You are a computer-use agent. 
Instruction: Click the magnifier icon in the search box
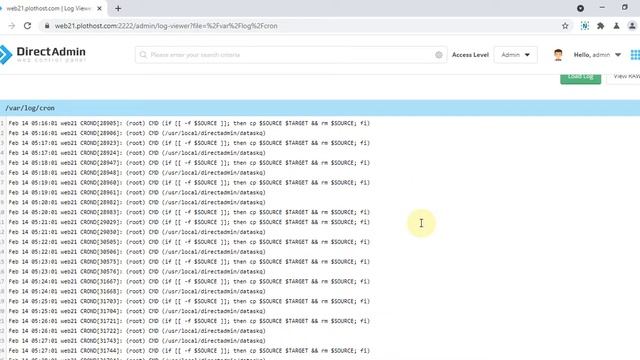pos(143,55)
